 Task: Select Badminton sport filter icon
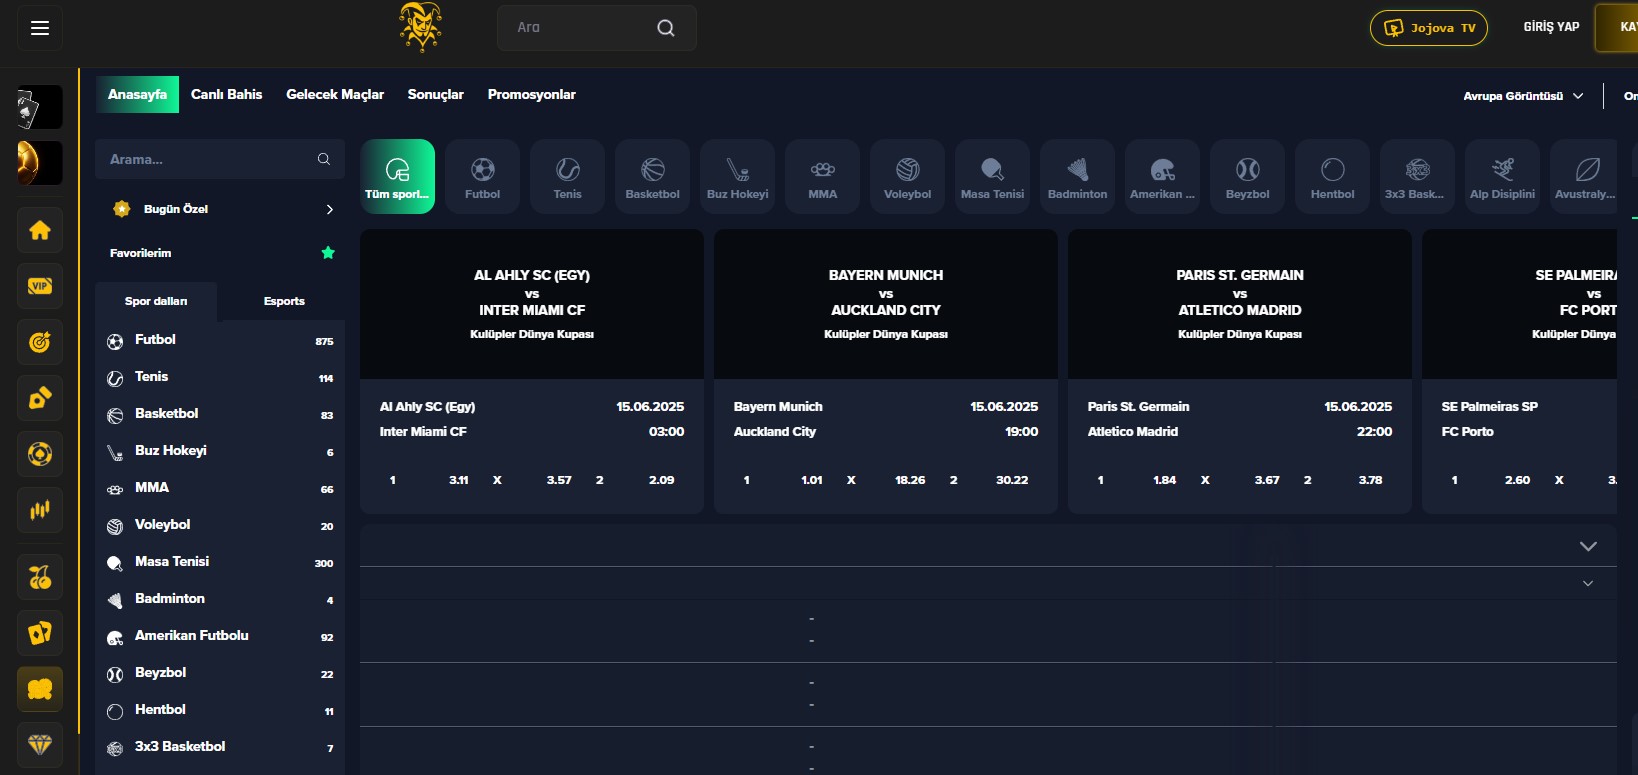coord(1077,177)
